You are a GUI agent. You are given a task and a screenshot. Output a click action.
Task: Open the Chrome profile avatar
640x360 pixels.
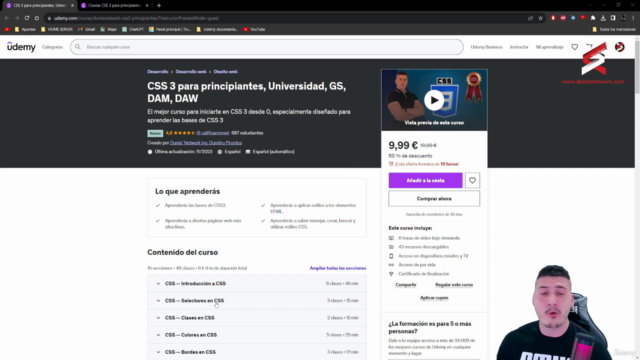[623, 18]
